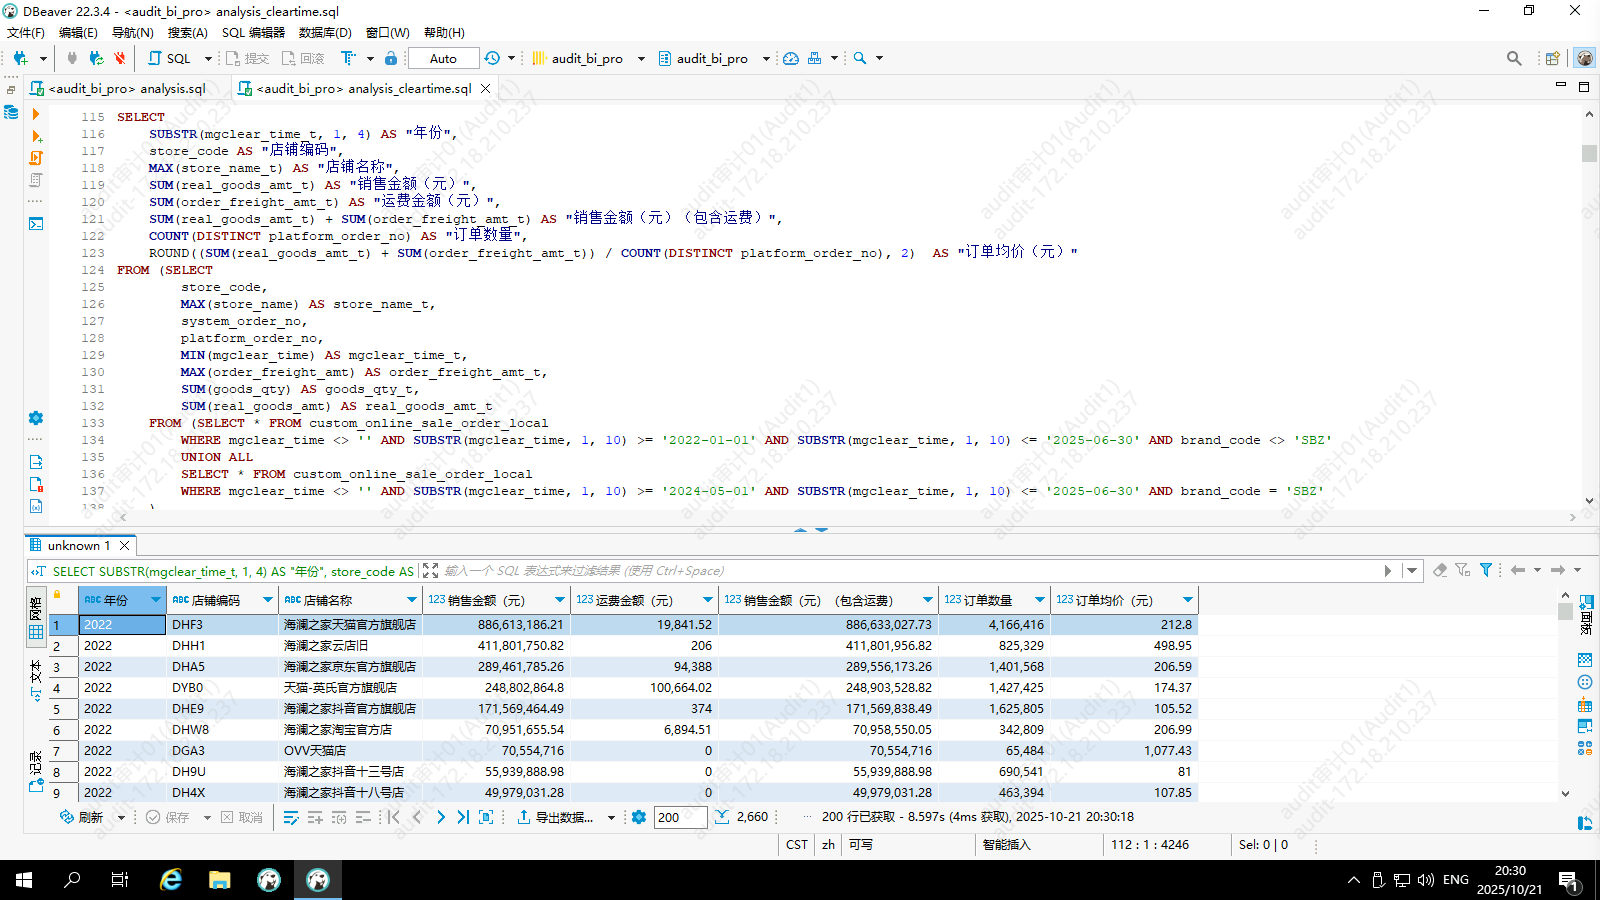
Task: Click the new connection plug icon
Action: pyautogui.click(x=20, y=58)
